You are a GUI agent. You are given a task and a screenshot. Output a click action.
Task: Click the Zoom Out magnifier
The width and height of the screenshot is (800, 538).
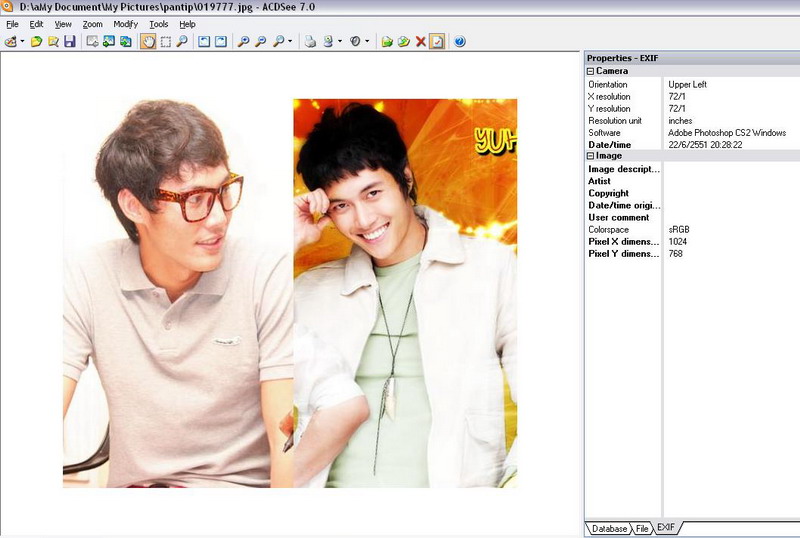point(260,41)
